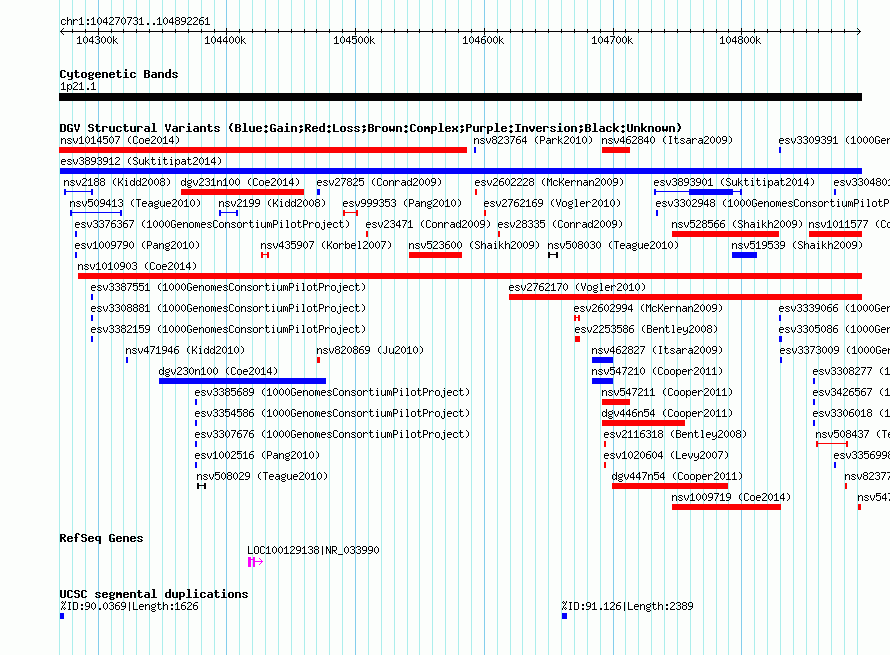Open esv2602228 (McKernan2009) variant

[x=549, y=182]
